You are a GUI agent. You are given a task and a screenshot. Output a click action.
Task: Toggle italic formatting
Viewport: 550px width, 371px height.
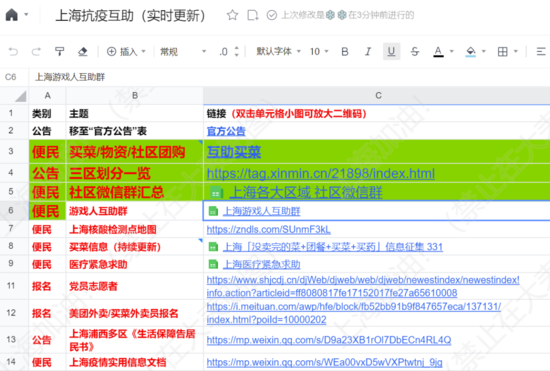(x=368, y=52)
